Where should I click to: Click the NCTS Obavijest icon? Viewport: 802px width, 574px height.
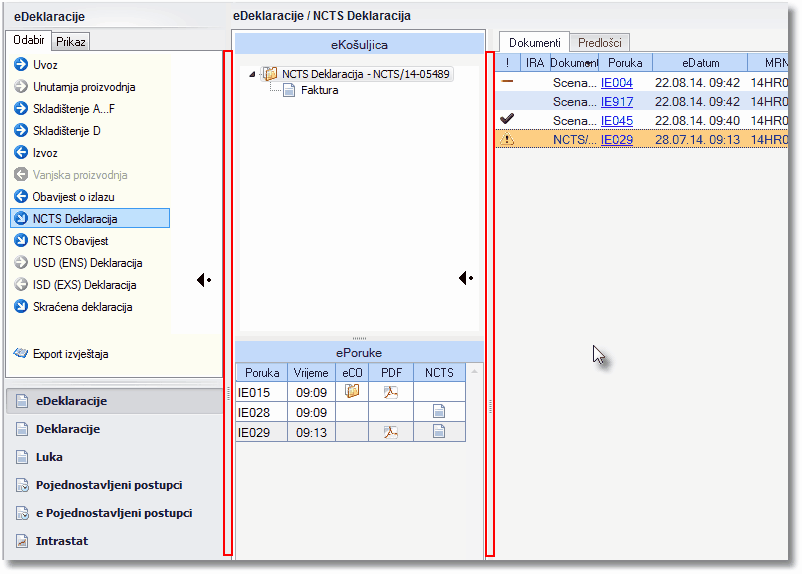21,240
